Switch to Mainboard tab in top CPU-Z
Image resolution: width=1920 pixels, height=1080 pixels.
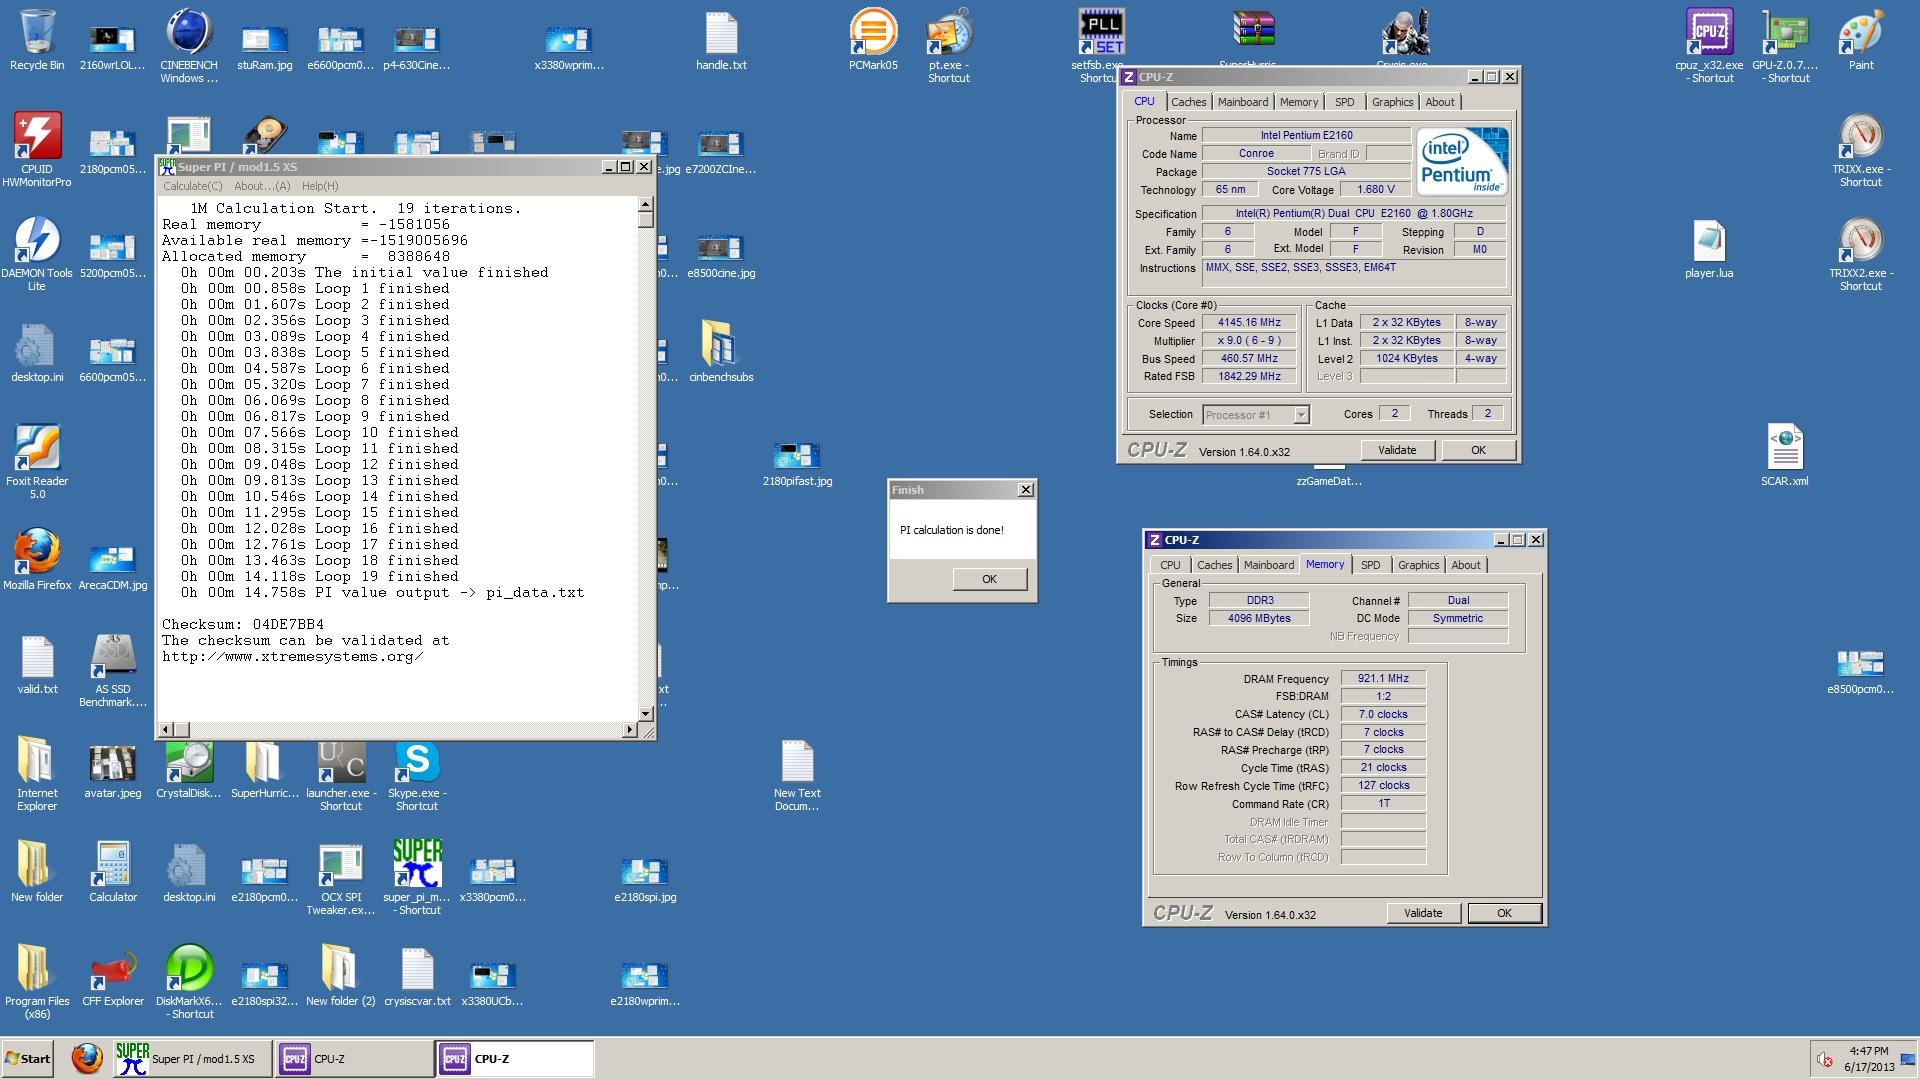point(1243,102)
